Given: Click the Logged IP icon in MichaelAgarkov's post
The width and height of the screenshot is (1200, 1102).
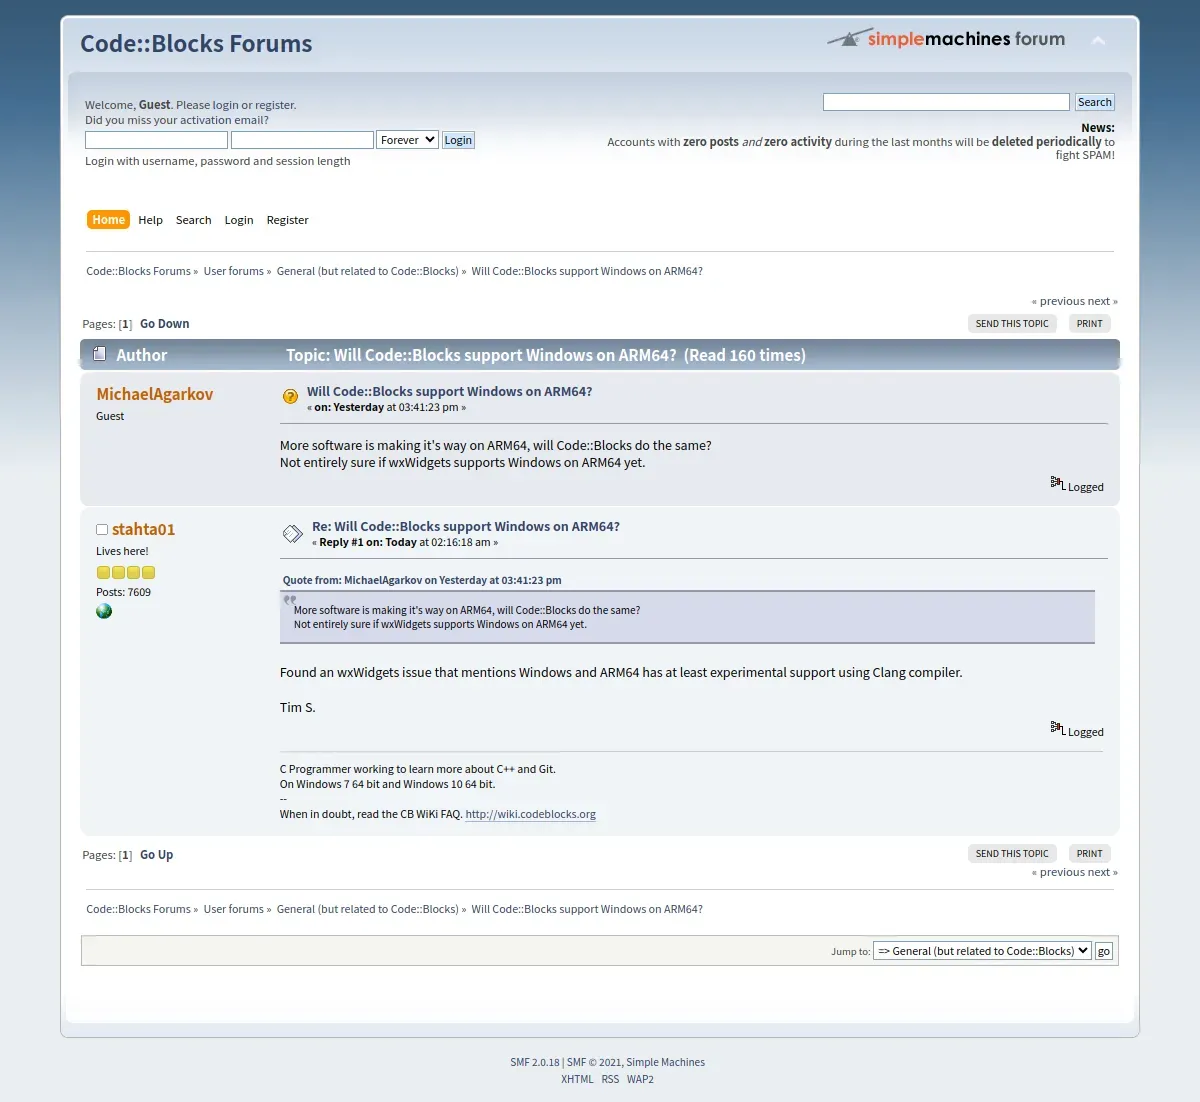Looking at the screenshot, I should click(1058, 483).
